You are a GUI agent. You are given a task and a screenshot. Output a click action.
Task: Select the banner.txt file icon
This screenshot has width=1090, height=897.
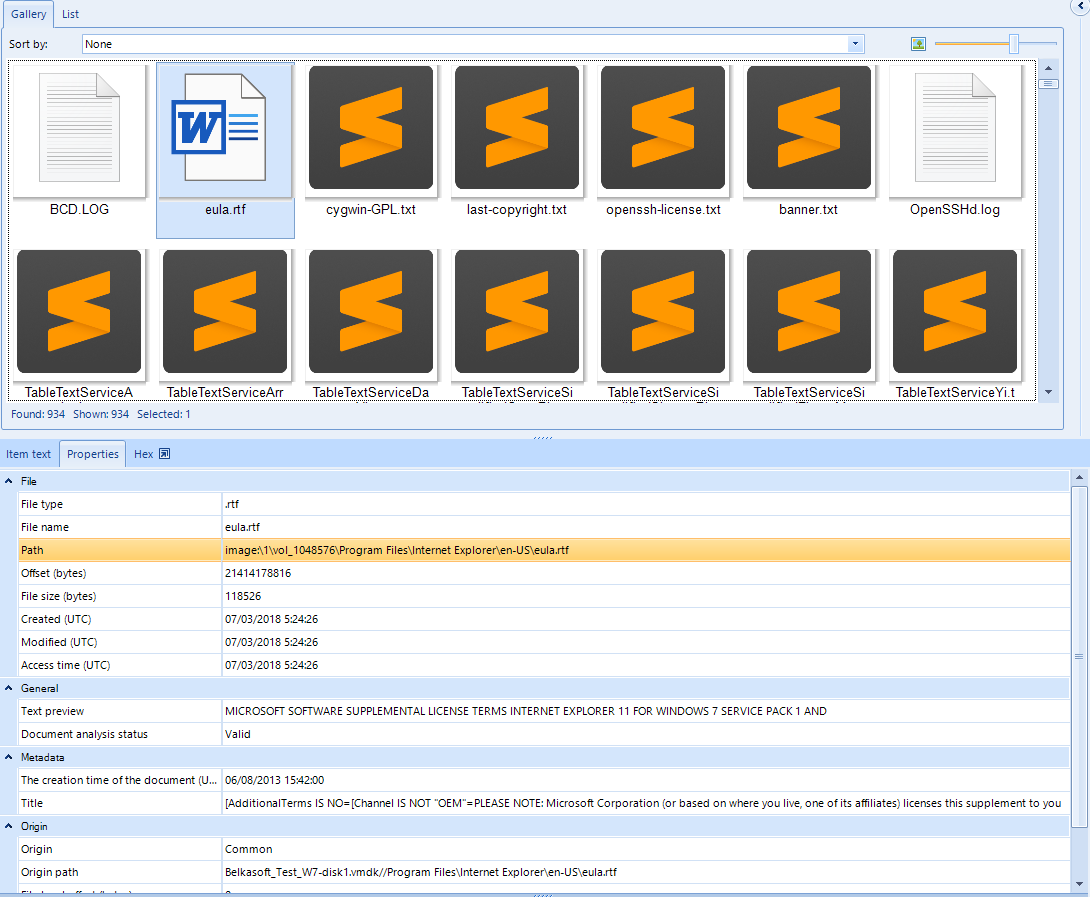tap(809, 130)
